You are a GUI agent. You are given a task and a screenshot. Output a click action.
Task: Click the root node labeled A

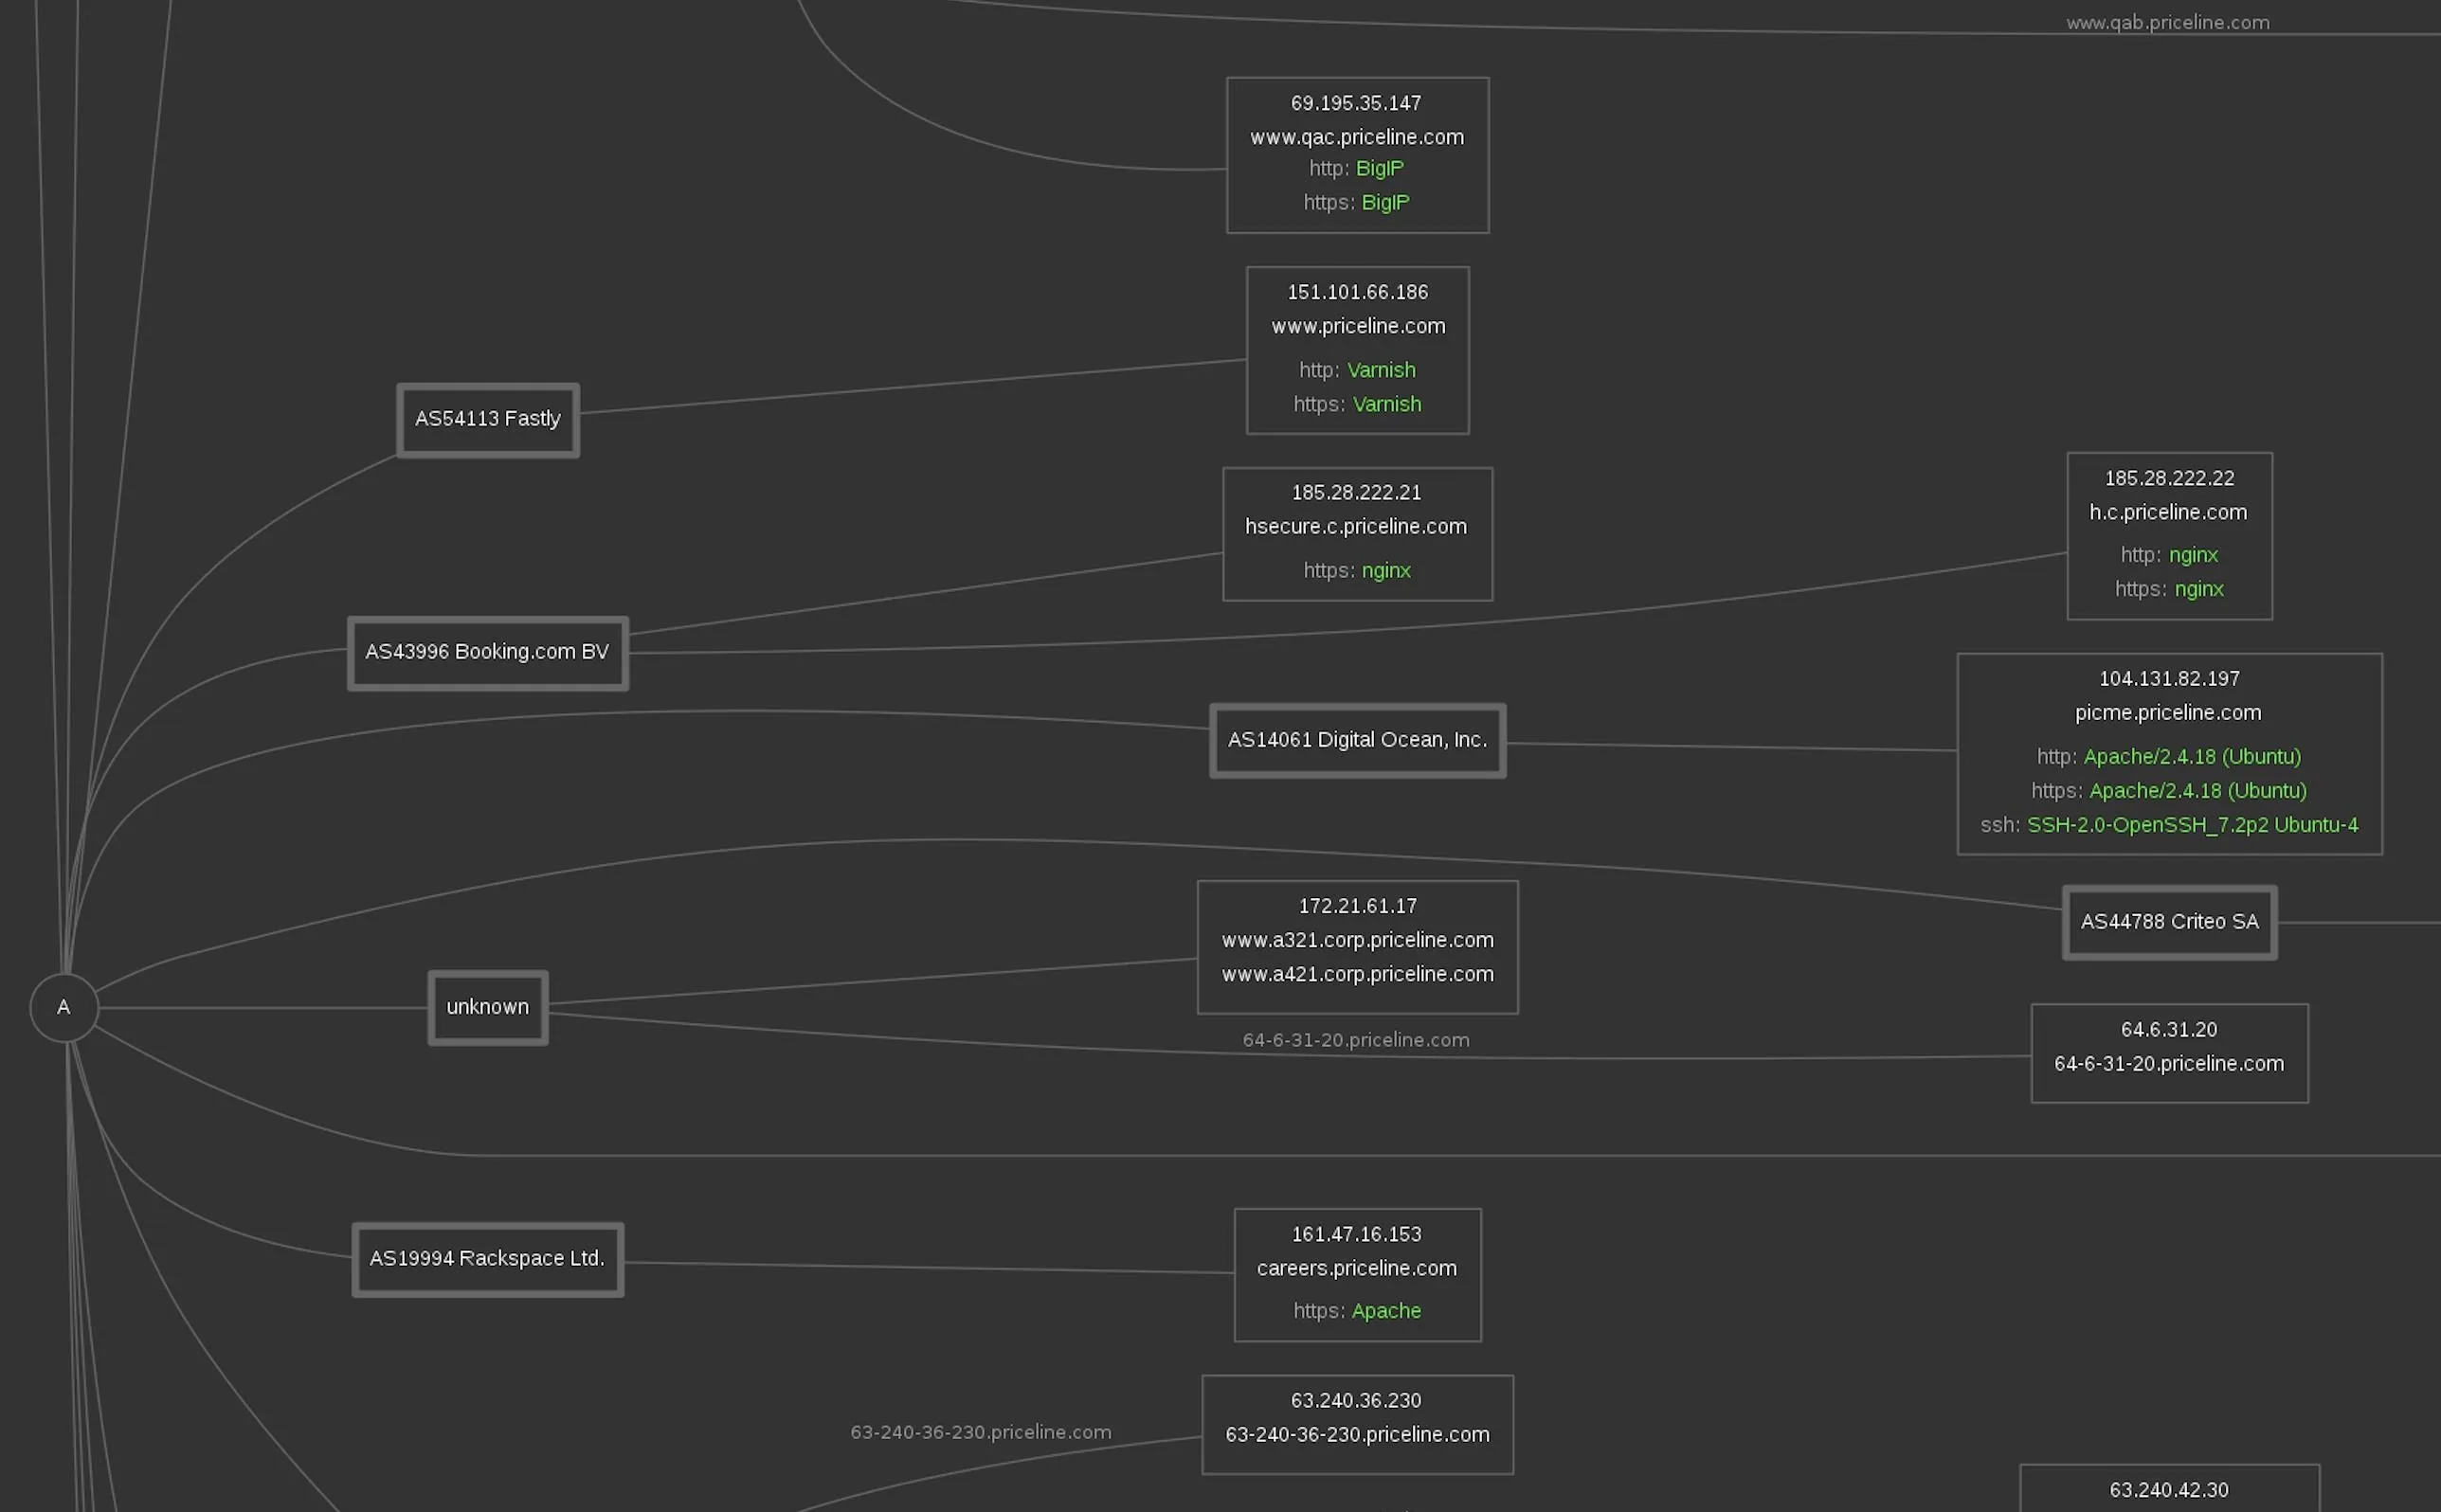(64, 1007)
